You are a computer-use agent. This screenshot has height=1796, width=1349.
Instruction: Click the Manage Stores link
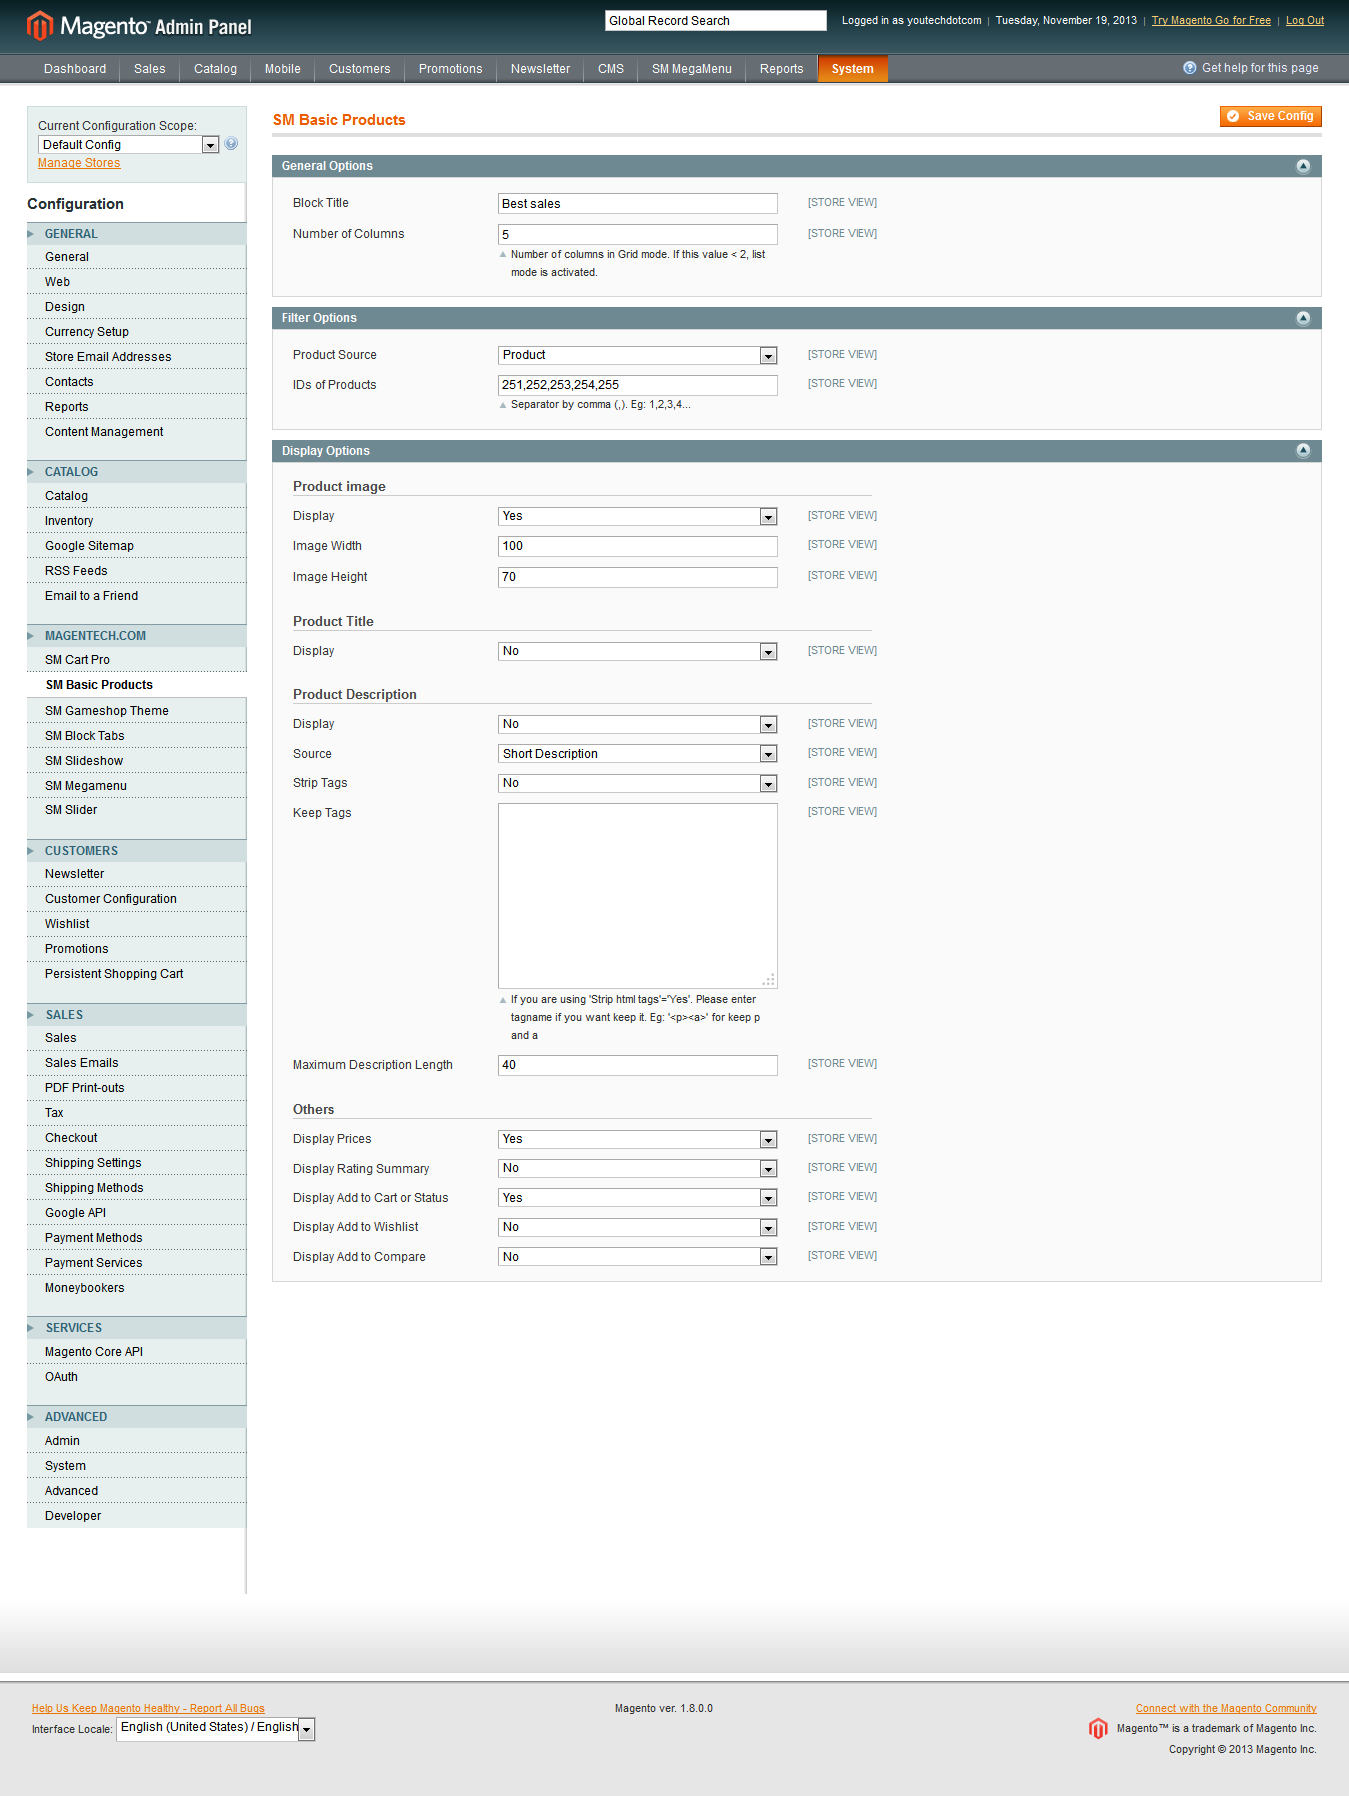pos(79,163)
